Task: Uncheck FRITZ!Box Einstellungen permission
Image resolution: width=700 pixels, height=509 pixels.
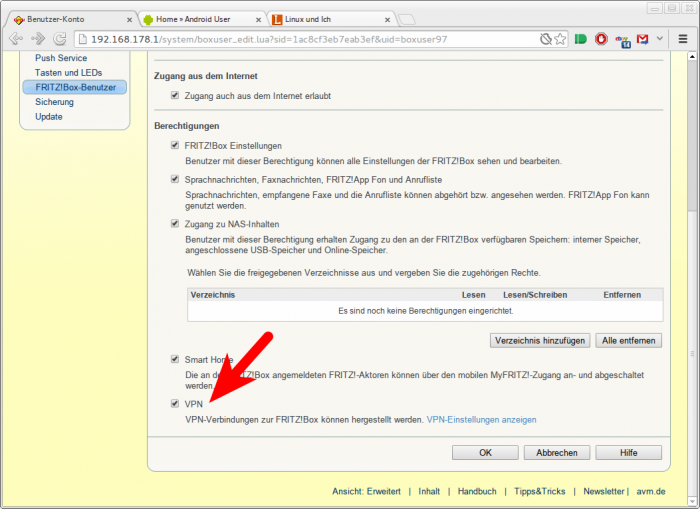Action: tap(175, 145)
